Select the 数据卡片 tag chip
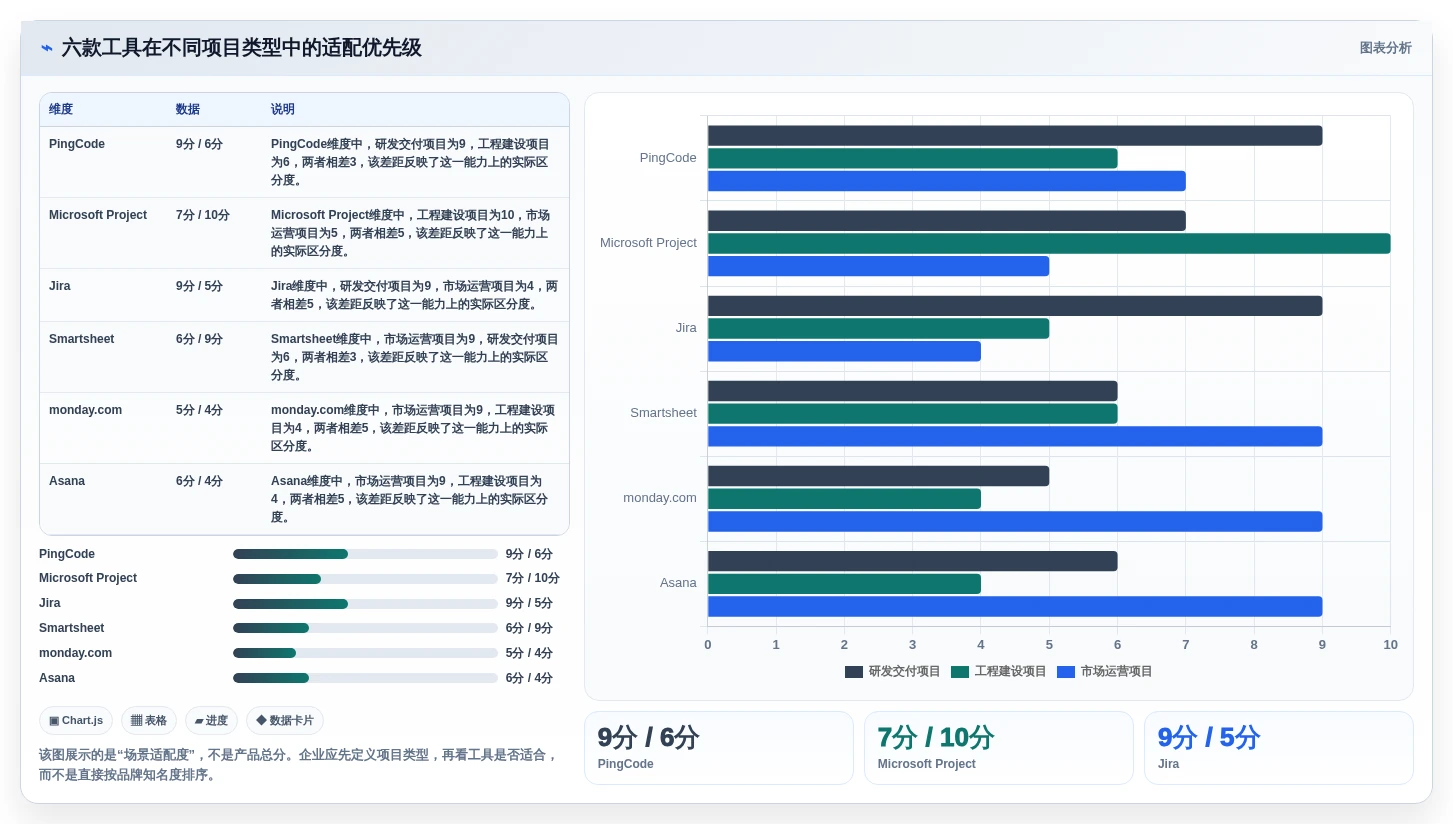 [284, 720]
